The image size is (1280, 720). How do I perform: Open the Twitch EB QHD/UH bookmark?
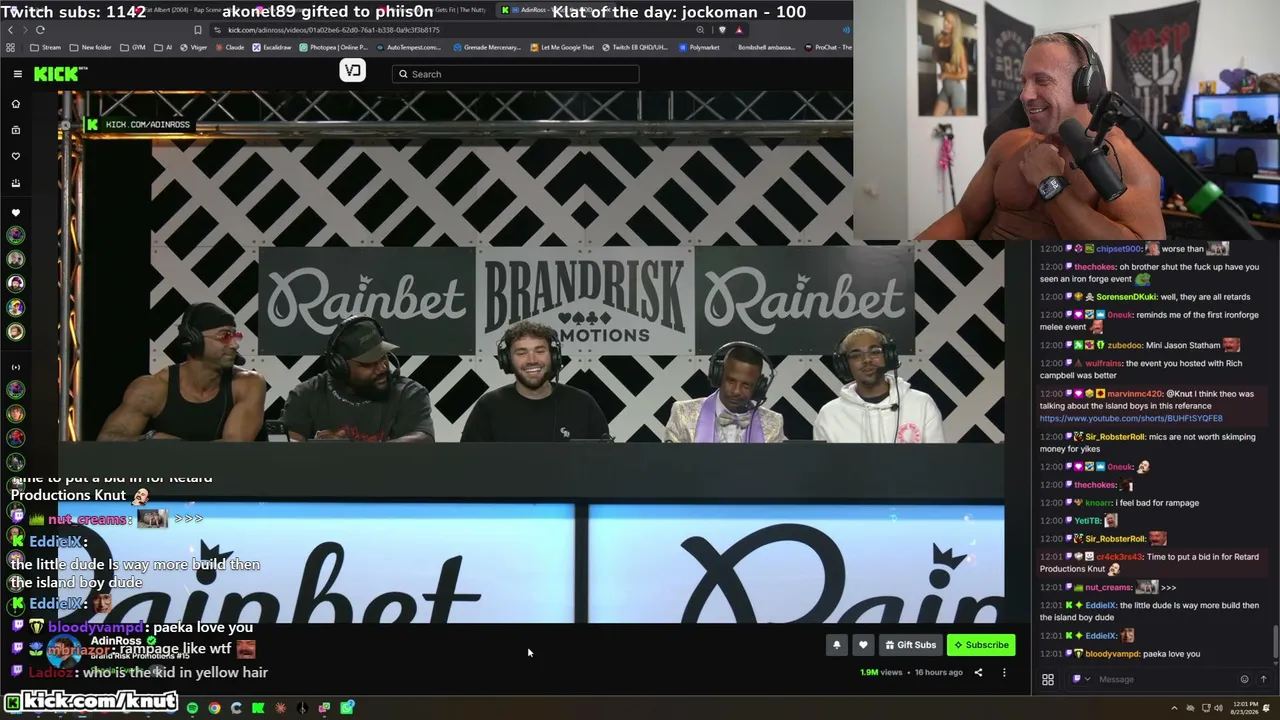click(x=635, y=47)
